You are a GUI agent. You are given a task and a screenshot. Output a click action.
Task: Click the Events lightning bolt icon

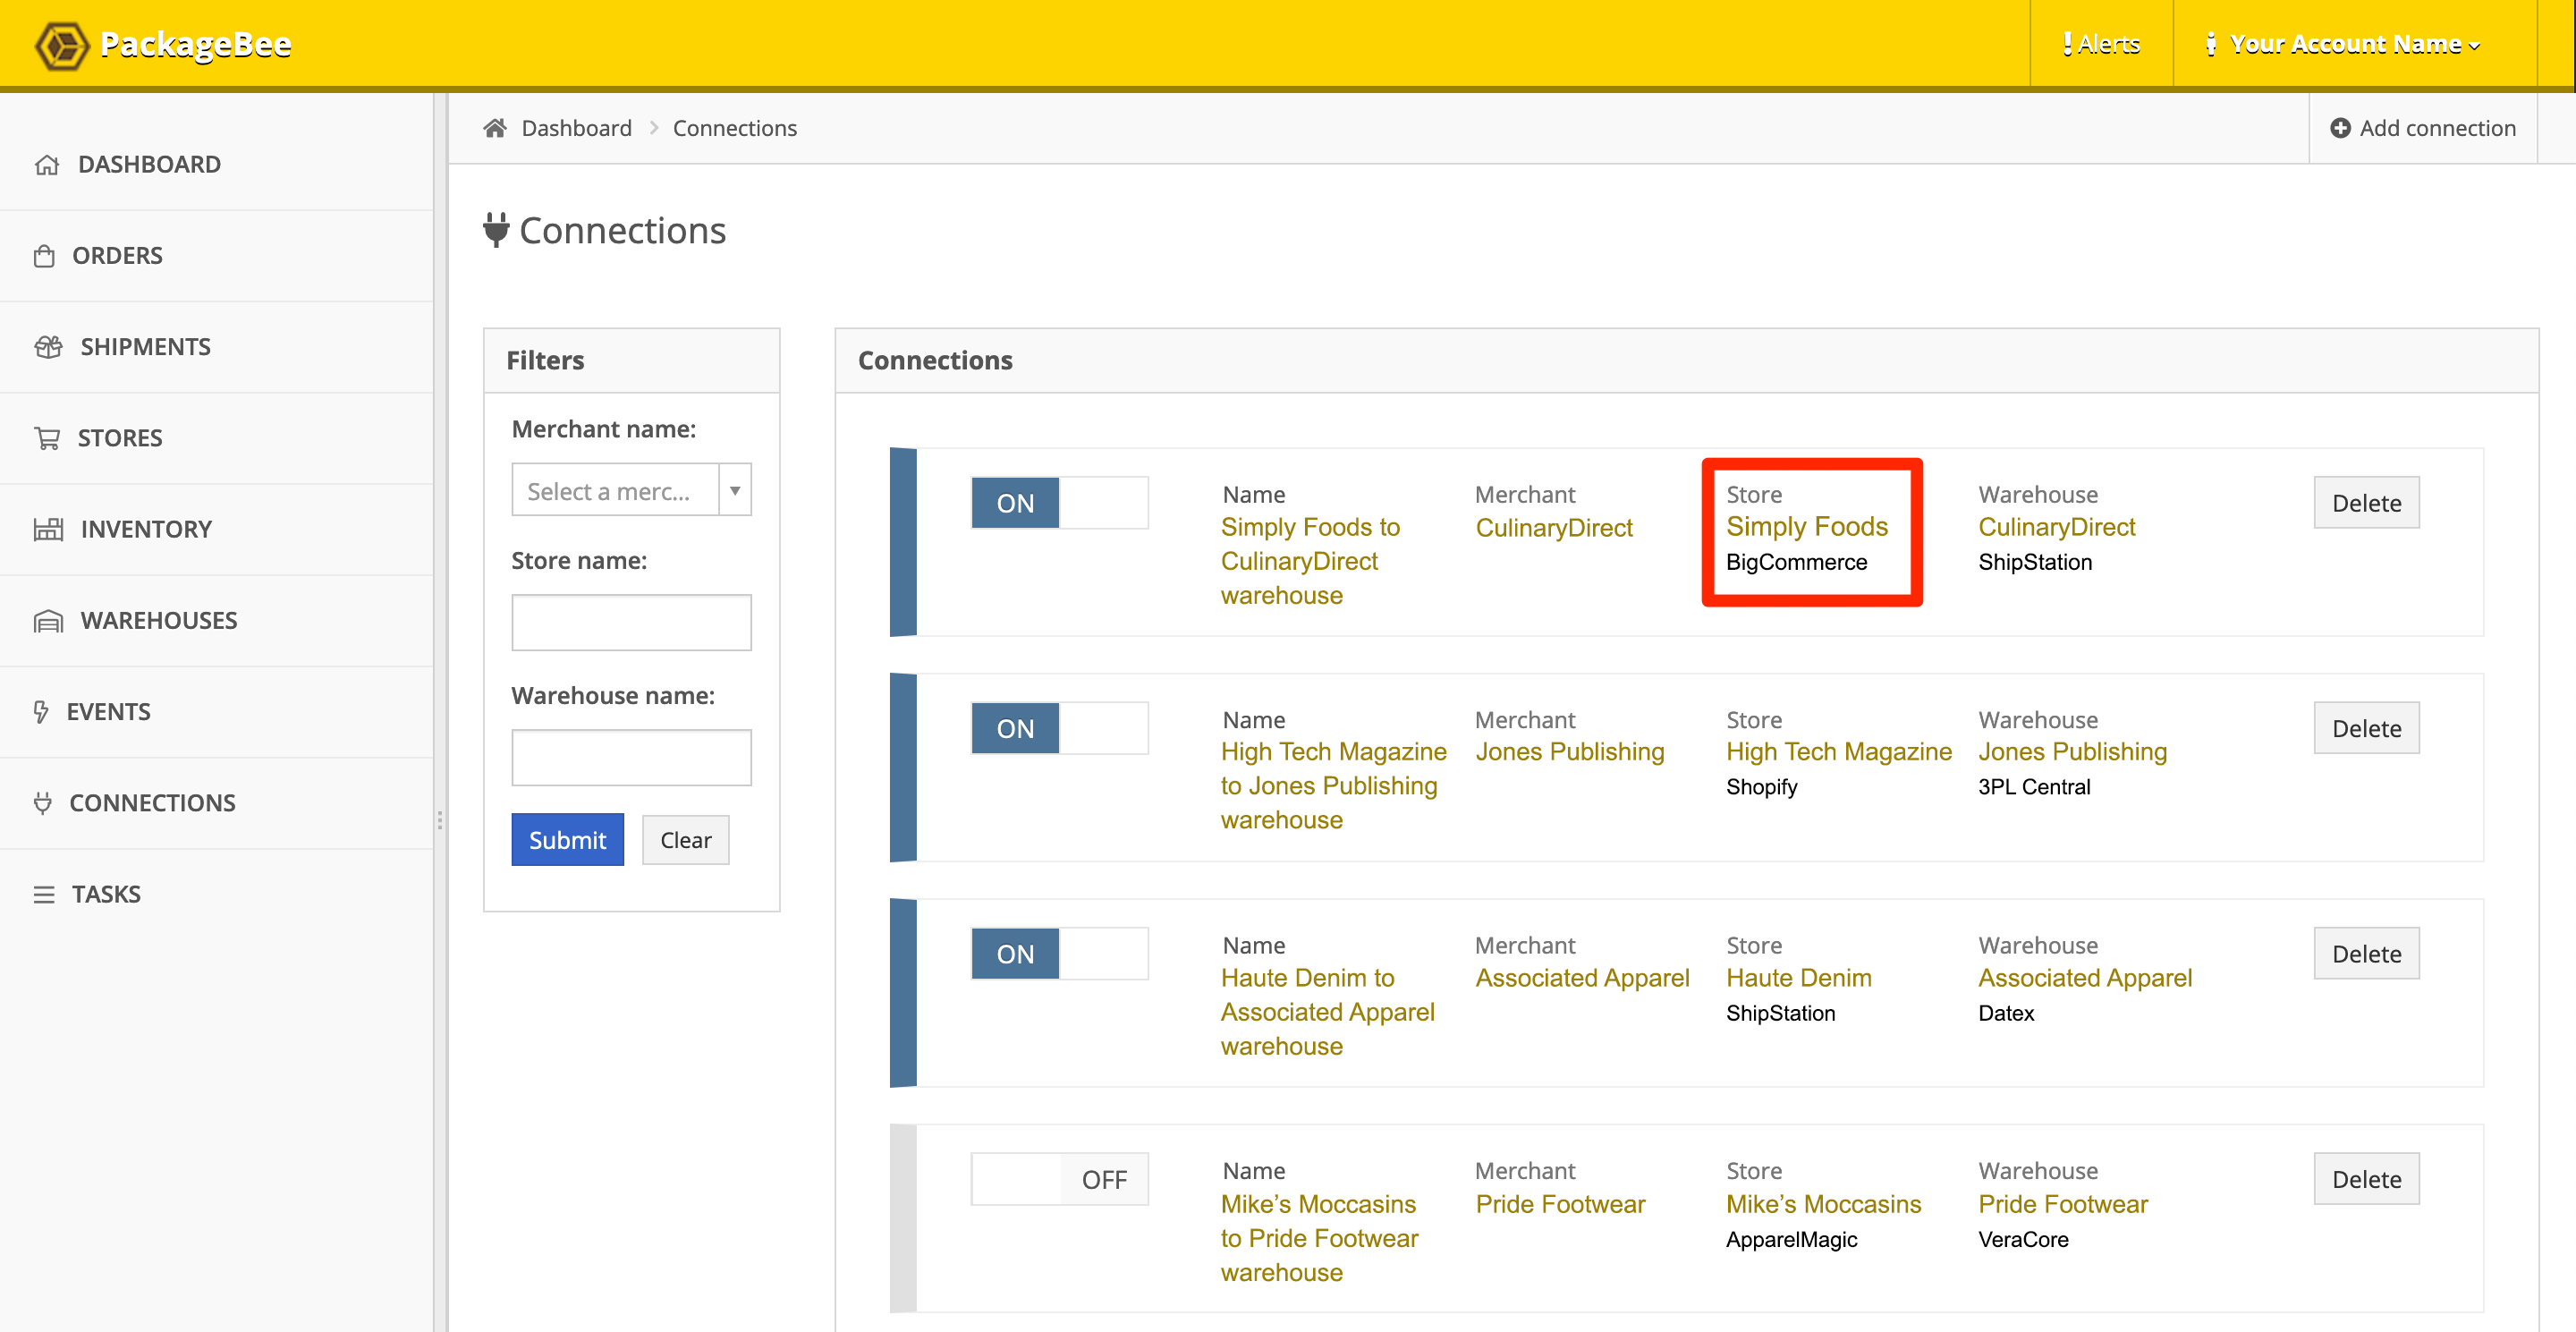[41, 712]
